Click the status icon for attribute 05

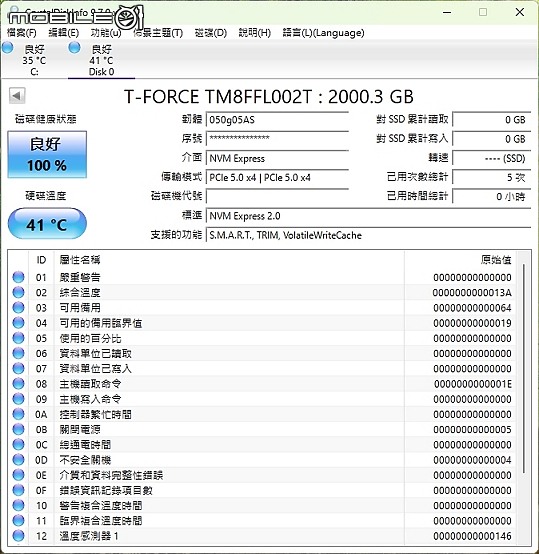tap(18, 338)
